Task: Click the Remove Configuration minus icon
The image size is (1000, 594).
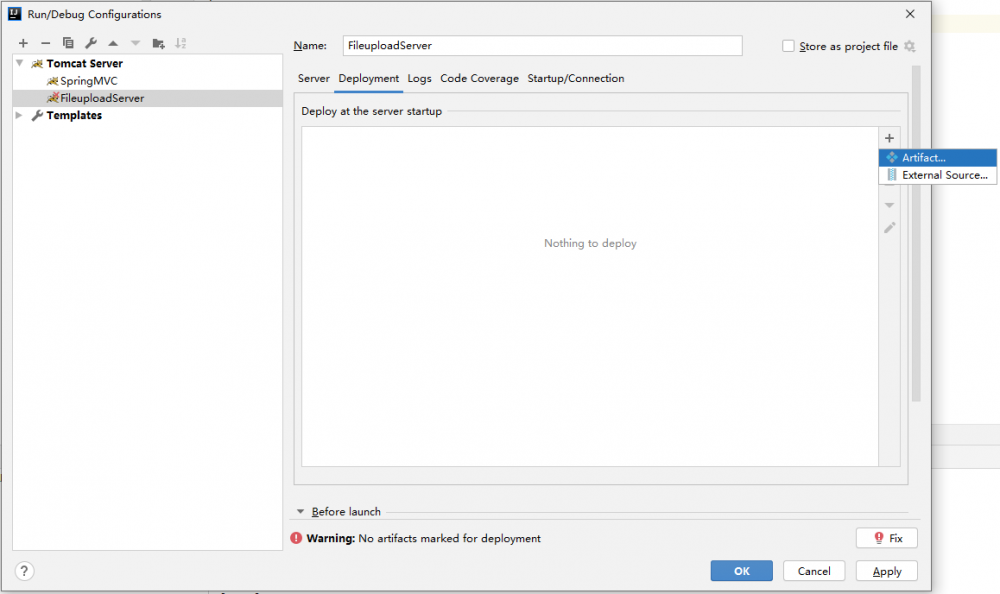Action: pos(45,43)
